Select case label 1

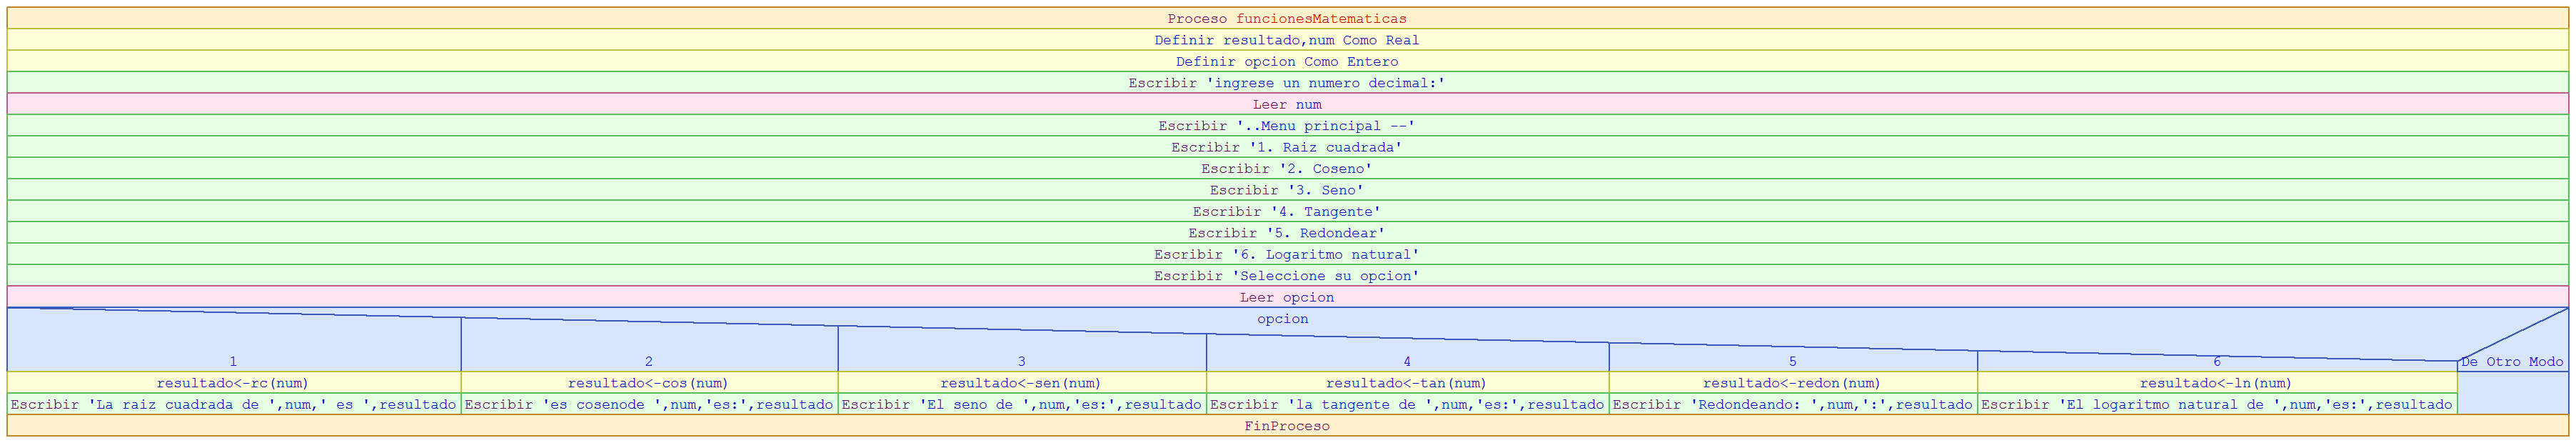click(233, 362)
